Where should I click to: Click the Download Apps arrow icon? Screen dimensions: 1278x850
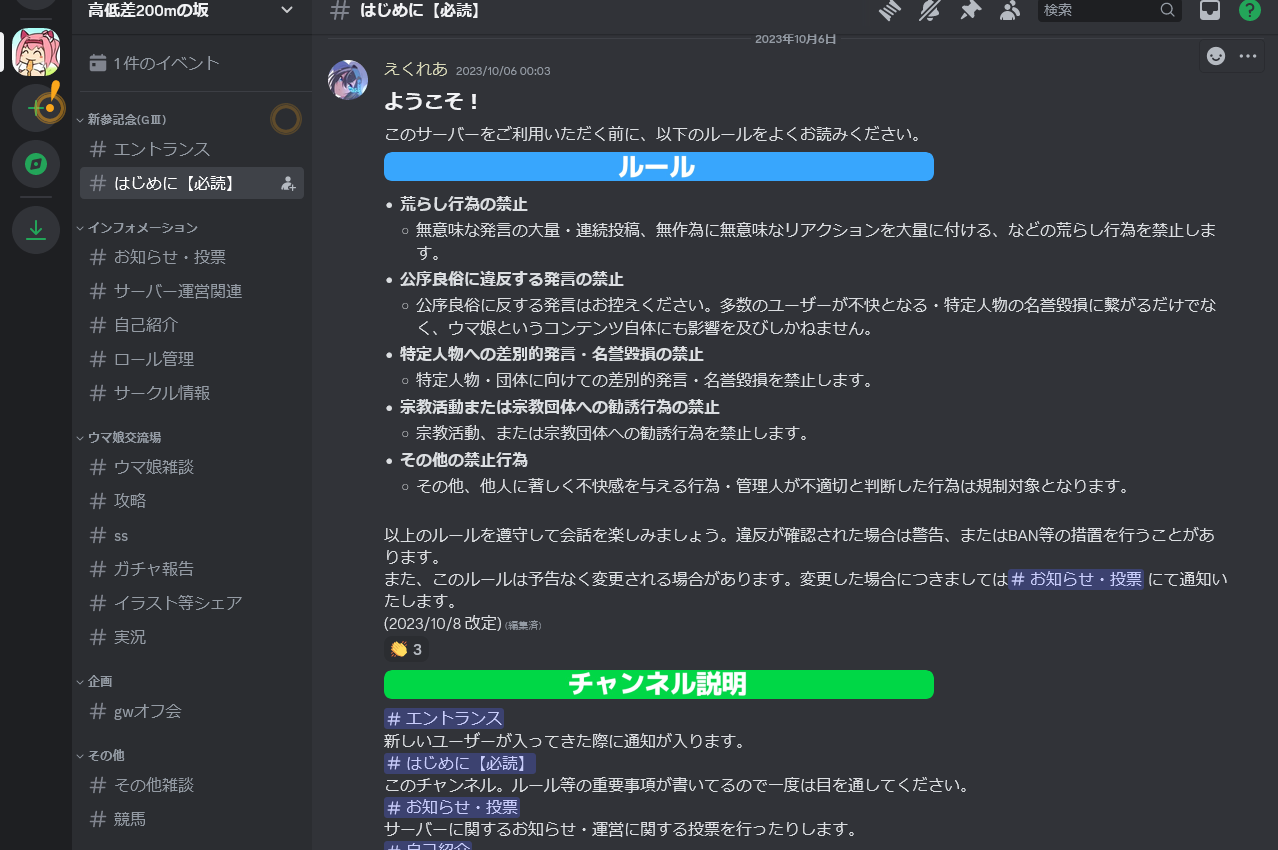pos(36,230)
